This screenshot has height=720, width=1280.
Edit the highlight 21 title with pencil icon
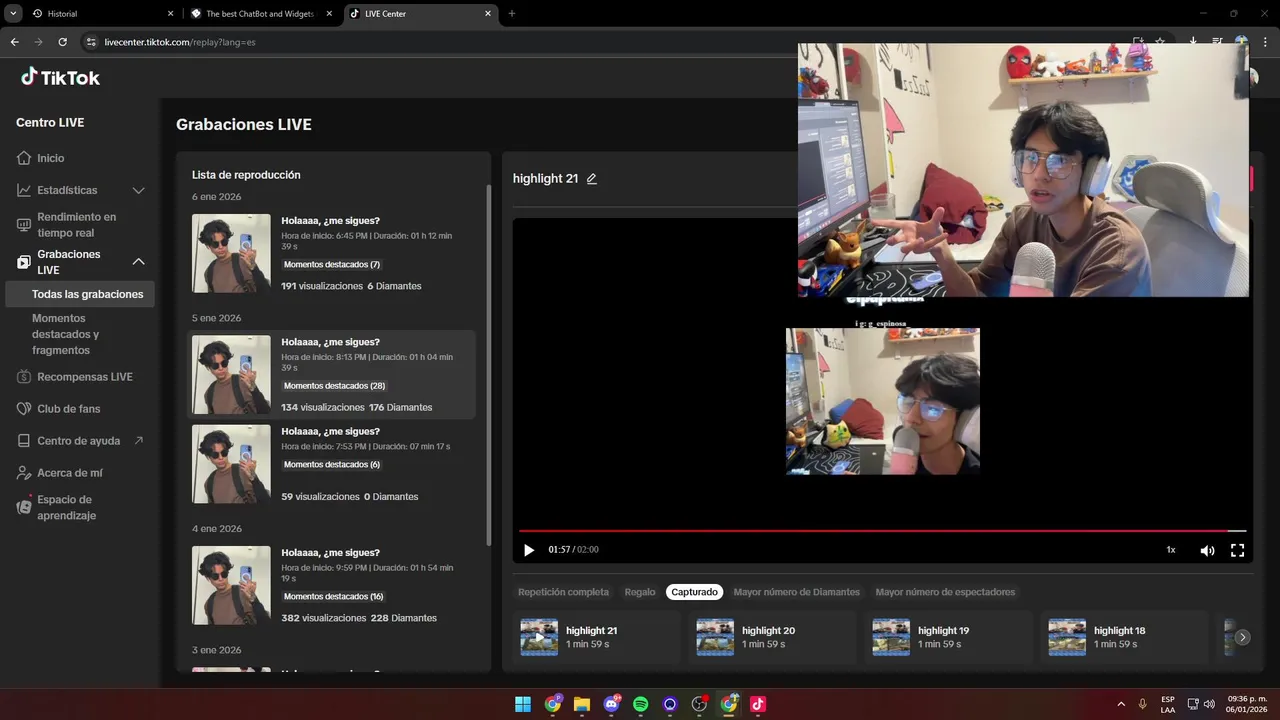click(x=591, y=178)
